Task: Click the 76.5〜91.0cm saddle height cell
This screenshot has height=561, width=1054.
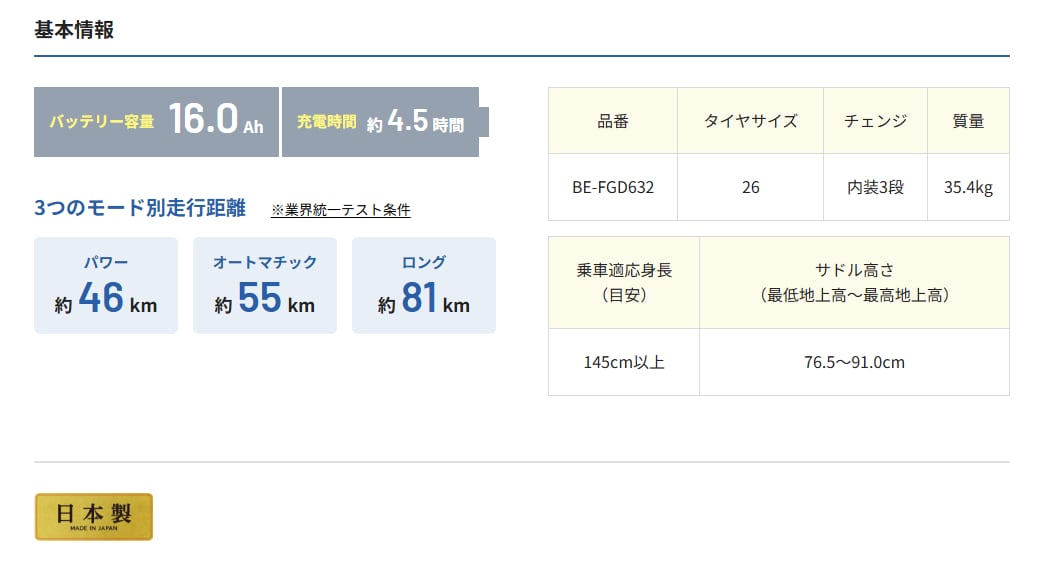Action: 854,362
